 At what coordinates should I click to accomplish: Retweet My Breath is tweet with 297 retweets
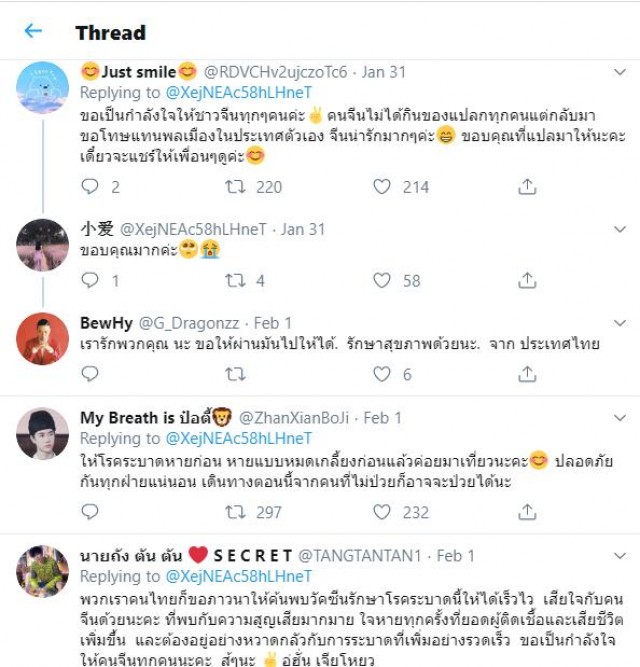(x=235, y=512)
